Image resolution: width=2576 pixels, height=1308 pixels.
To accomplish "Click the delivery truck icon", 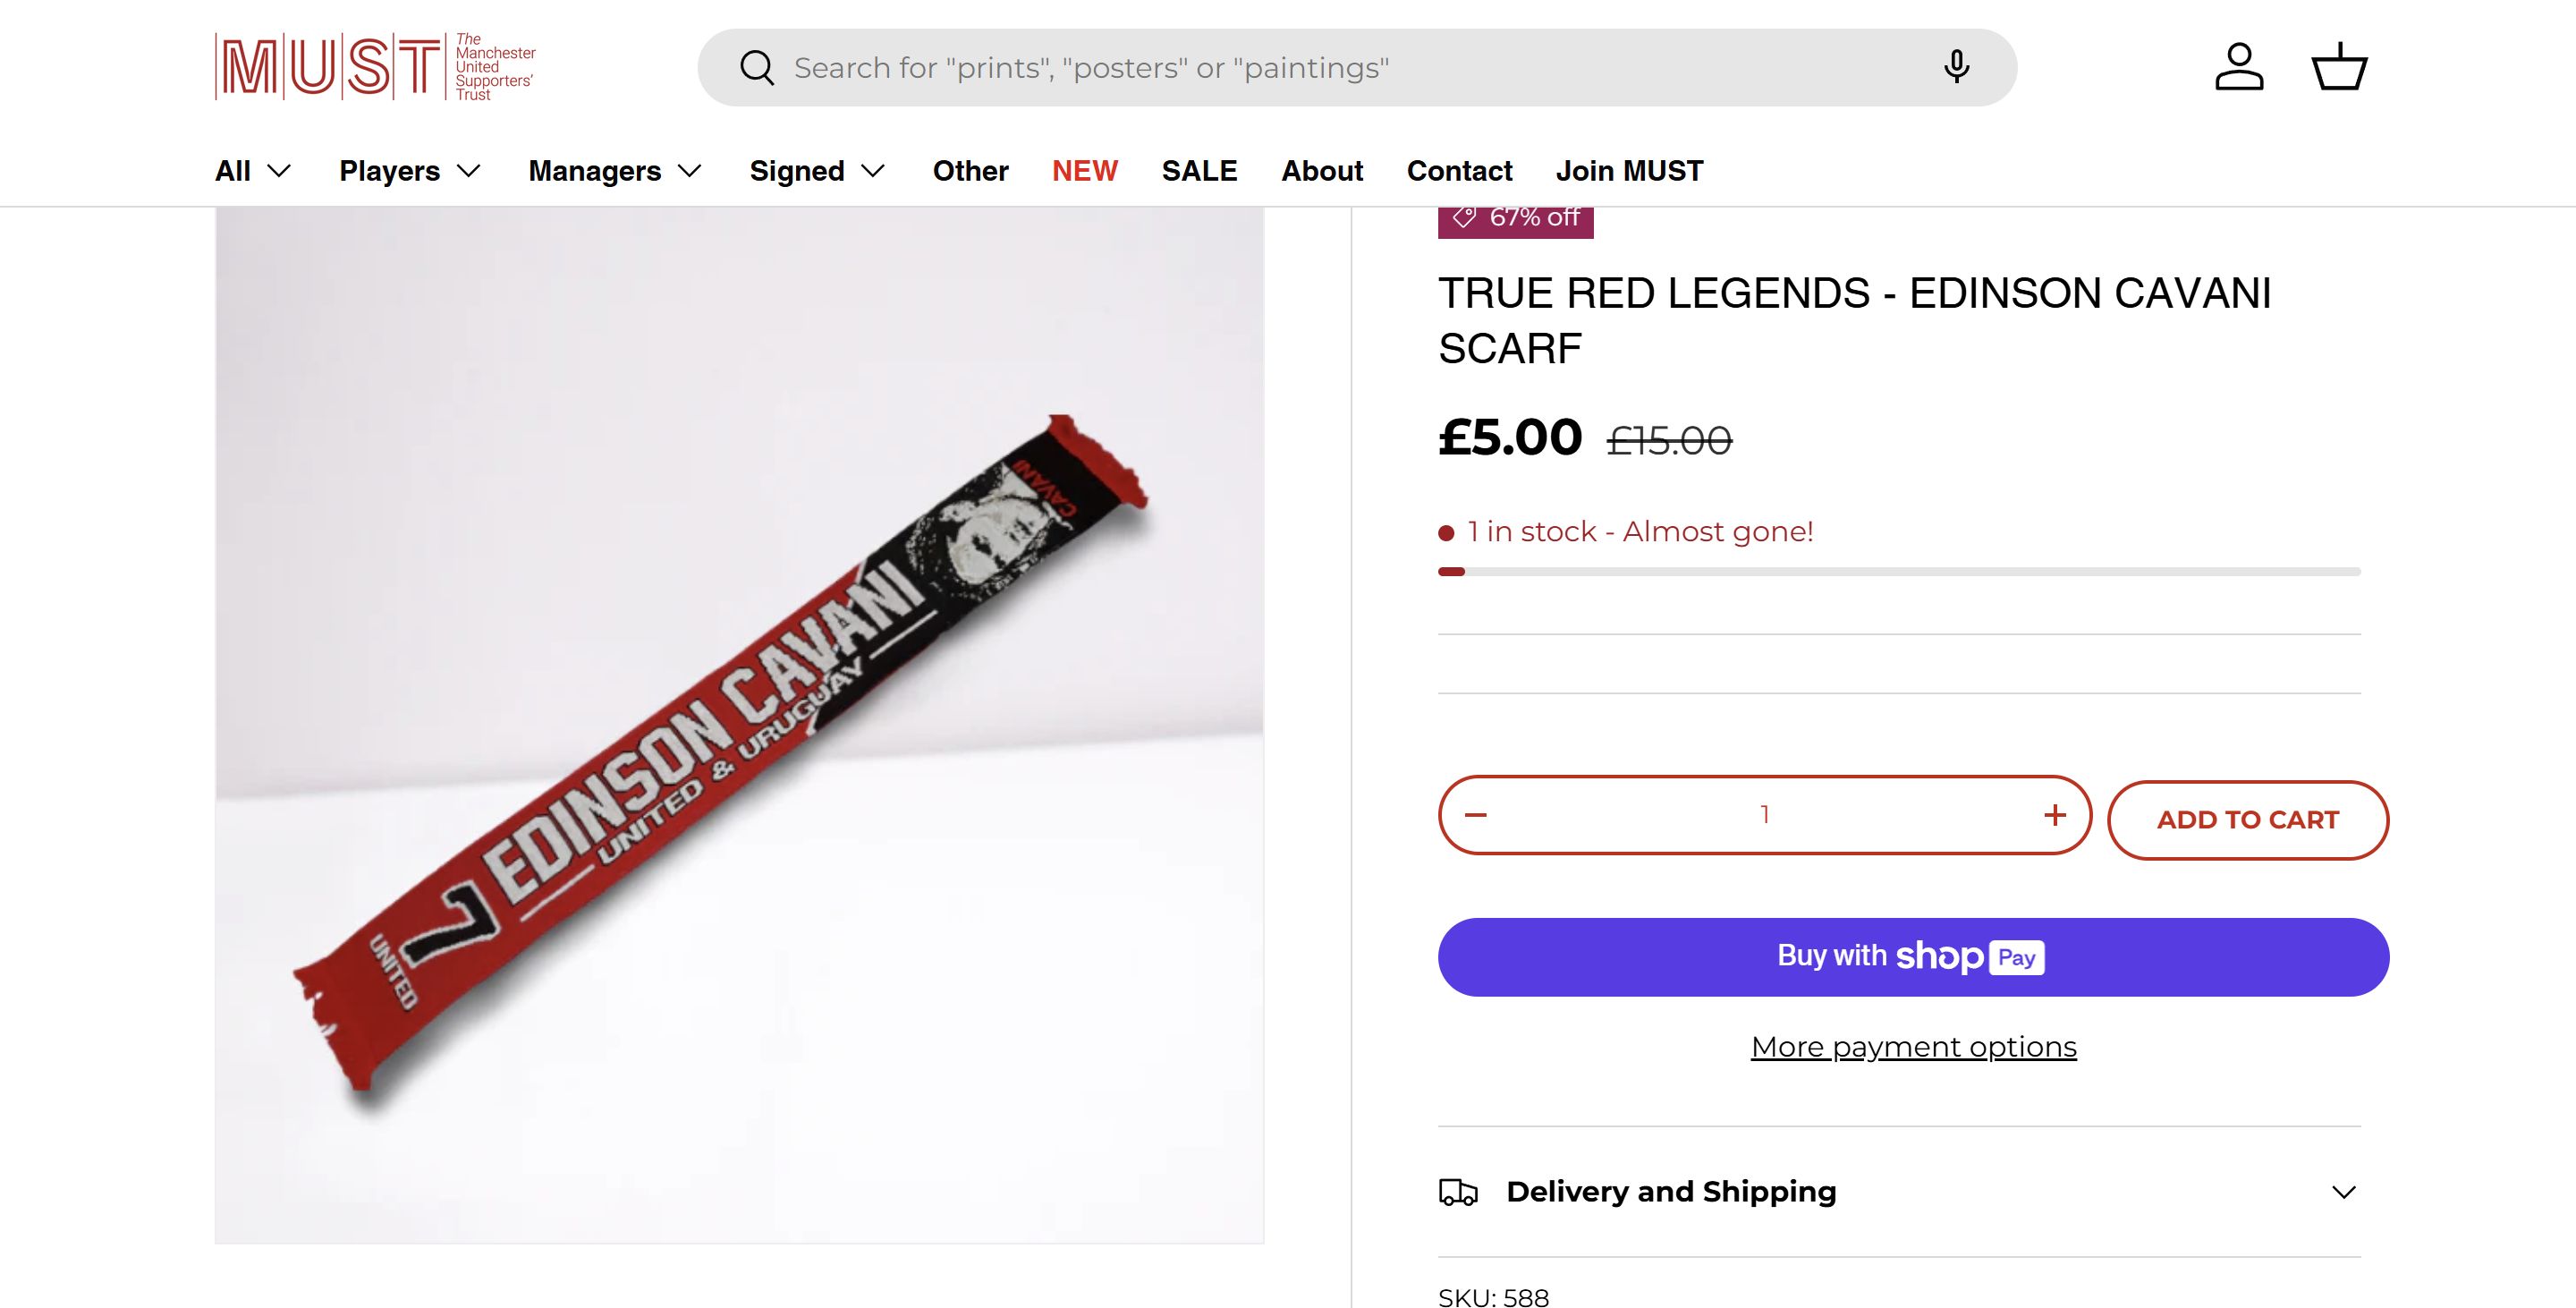I will coord(1458,1192).
